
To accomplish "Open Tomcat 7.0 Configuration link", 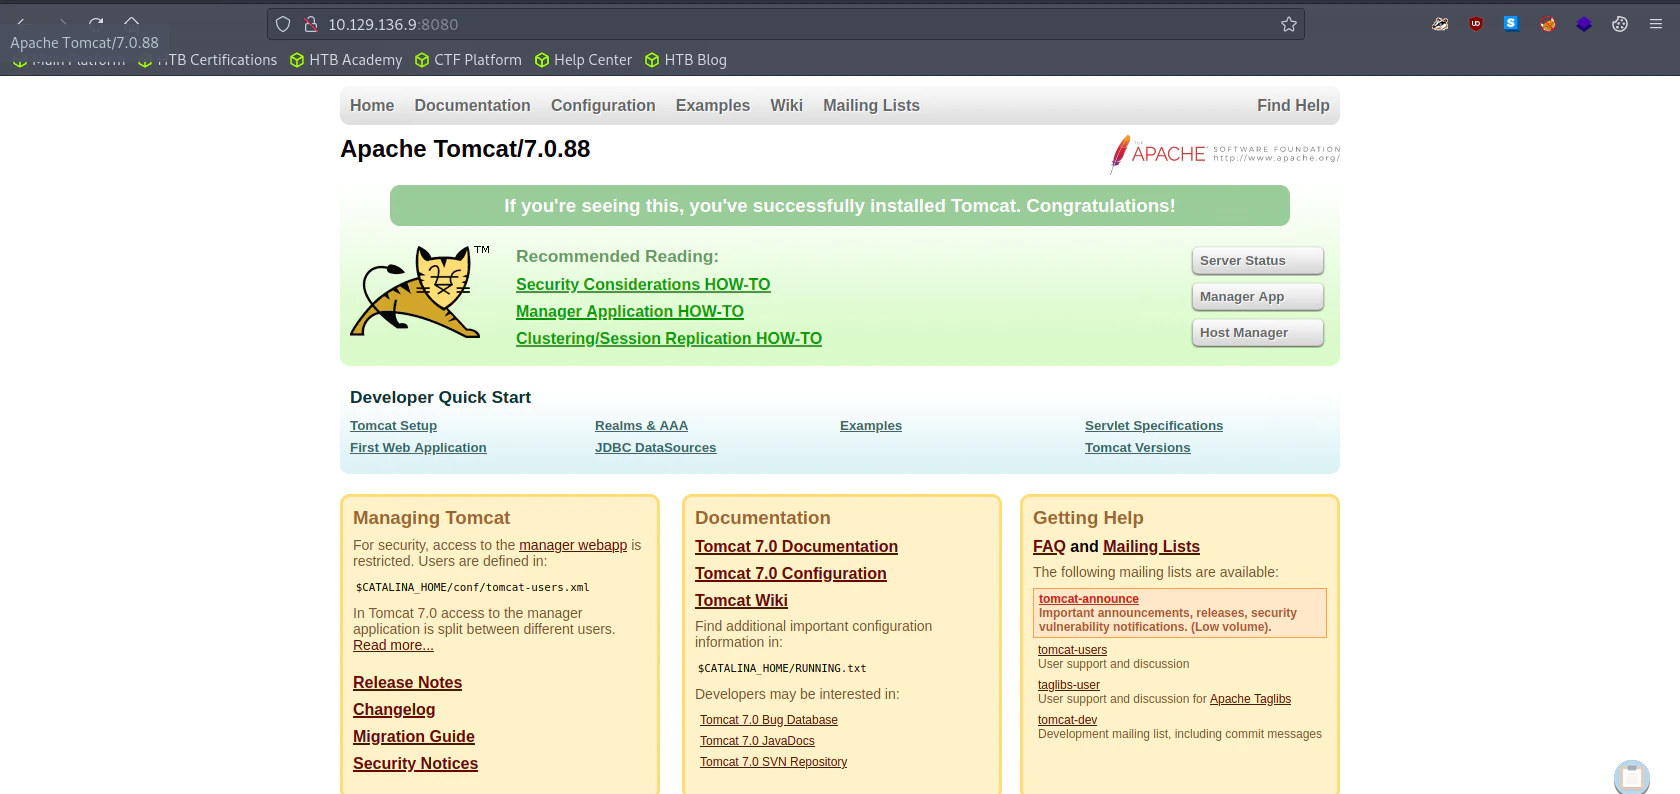I will pyautogui.click(x=791, y=573).
